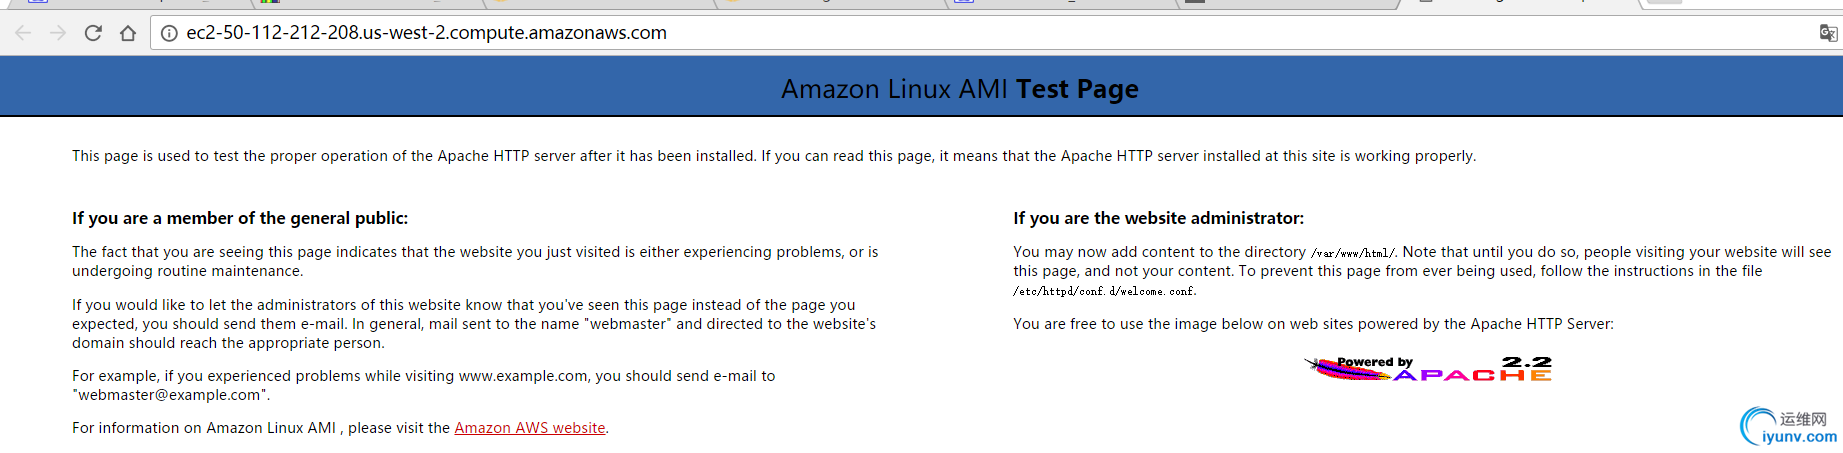Click the general public section heading
The height and width of the screenshot is (453, 1843).
pyautogui.click(x=240, y=218)
